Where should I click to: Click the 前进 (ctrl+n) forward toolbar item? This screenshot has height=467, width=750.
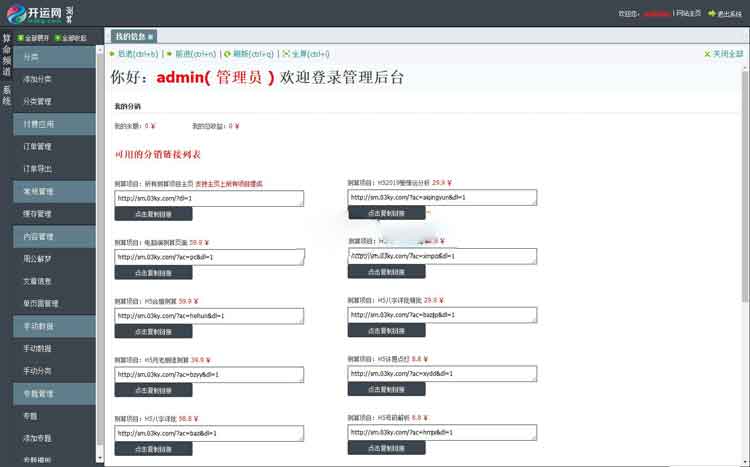pyautogui.click(x=192, y=53)
